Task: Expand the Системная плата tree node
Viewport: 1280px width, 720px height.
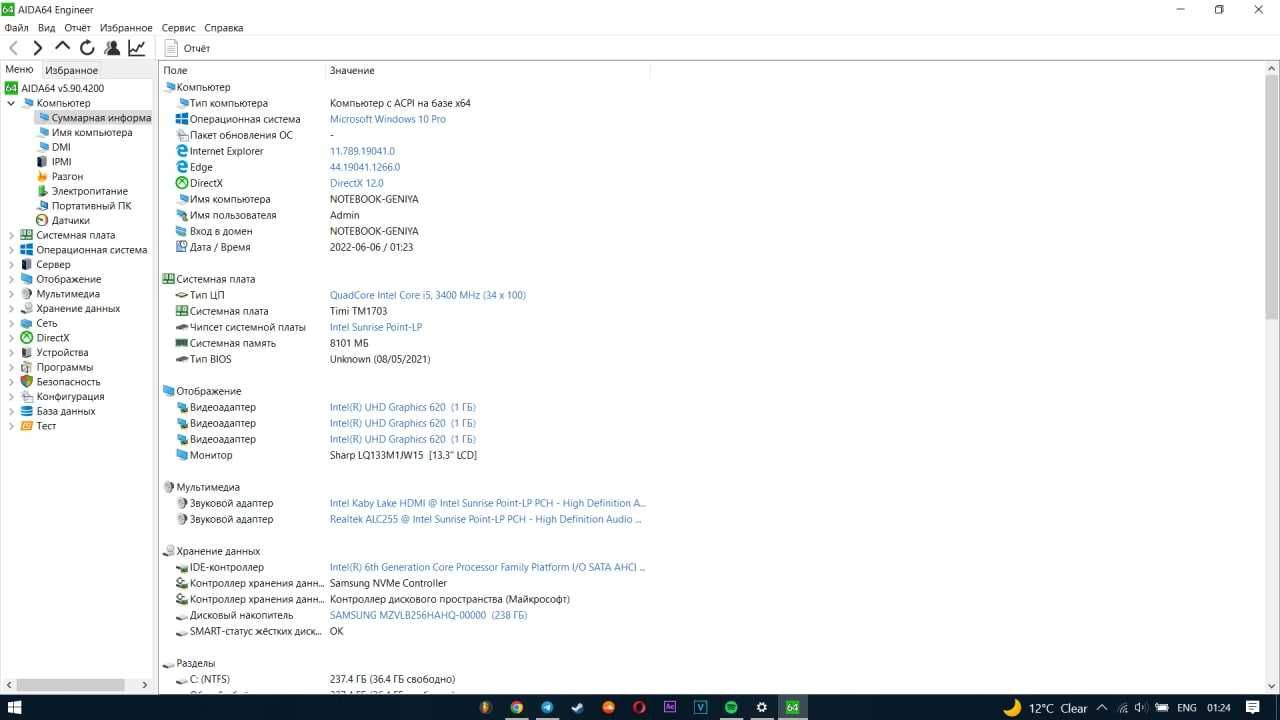Action: point(11,235)
